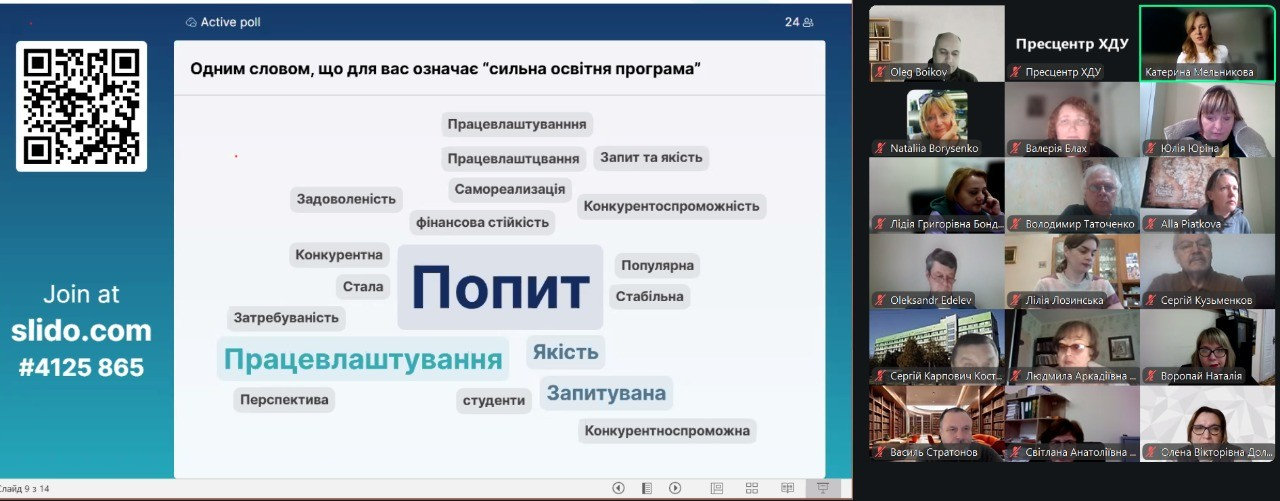
Task: Switch to Reading view icon
Action: (x=788, y=488)
